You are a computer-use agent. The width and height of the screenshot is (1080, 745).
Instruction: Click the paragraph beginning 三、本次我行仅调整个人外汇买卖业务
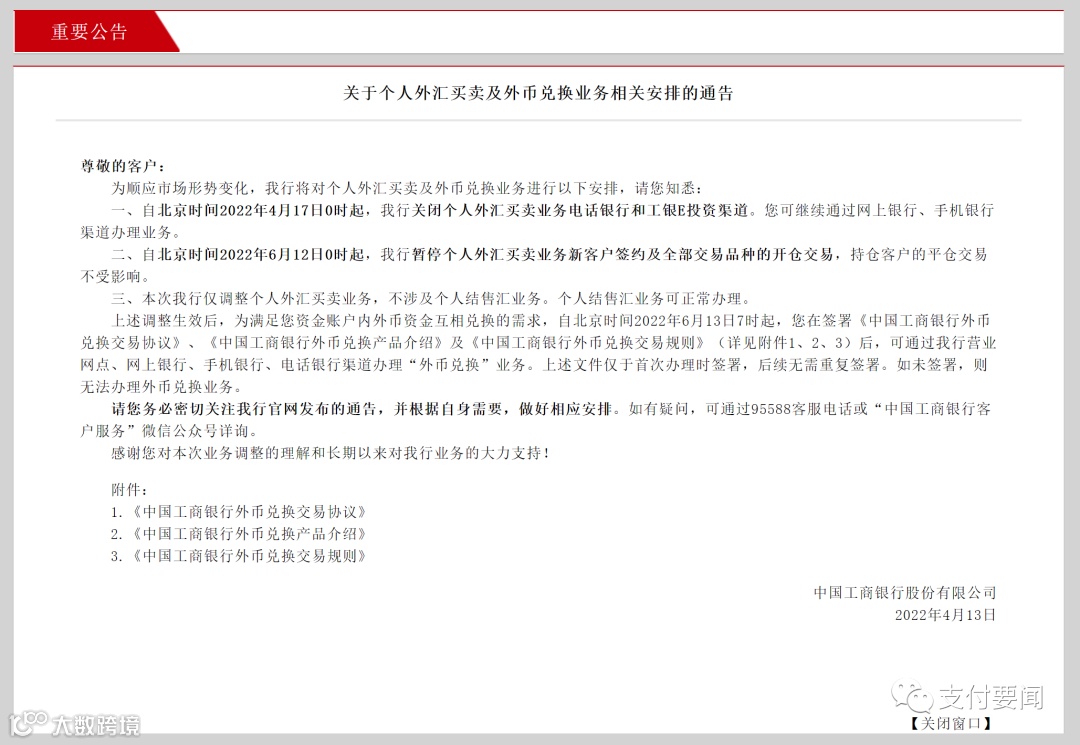point(430,298)
